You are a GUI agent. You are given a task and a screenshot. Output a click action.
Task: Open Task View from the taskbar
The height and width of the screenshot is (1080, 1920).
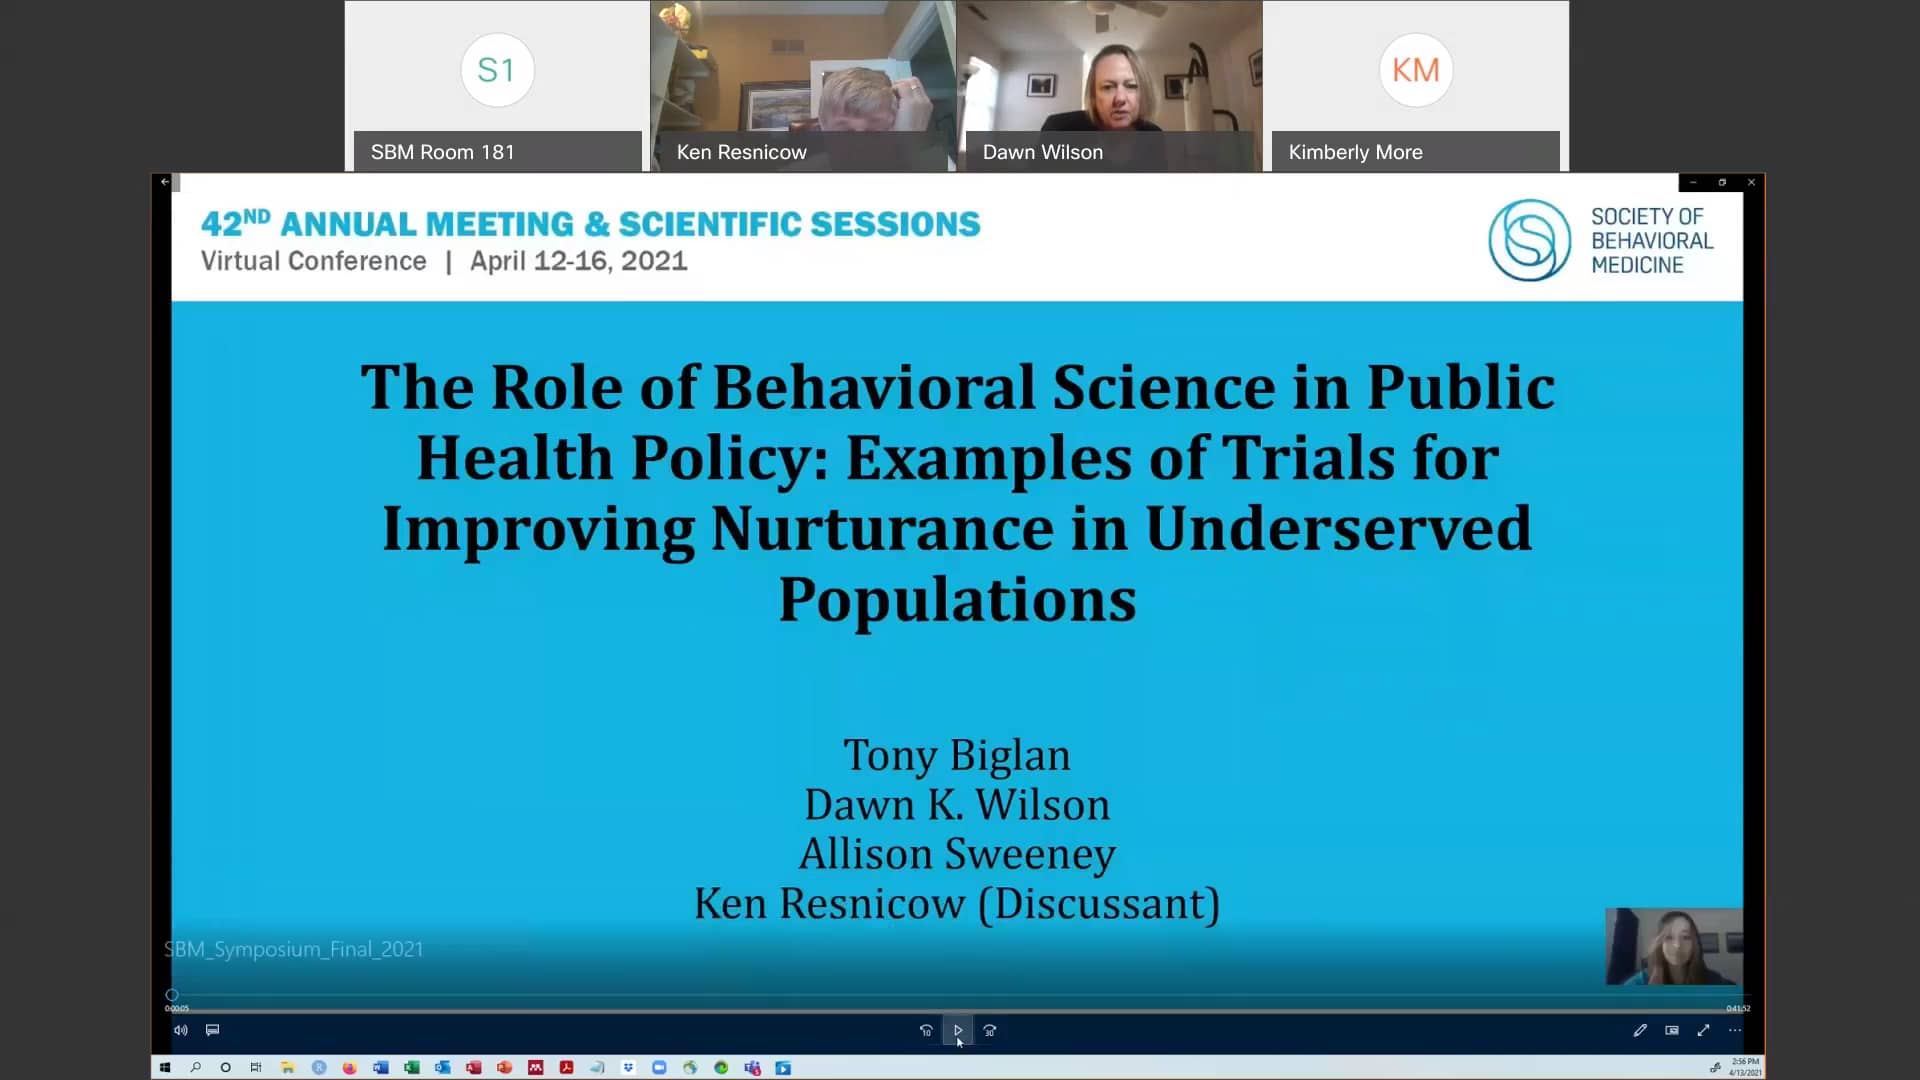point(256,1067)
